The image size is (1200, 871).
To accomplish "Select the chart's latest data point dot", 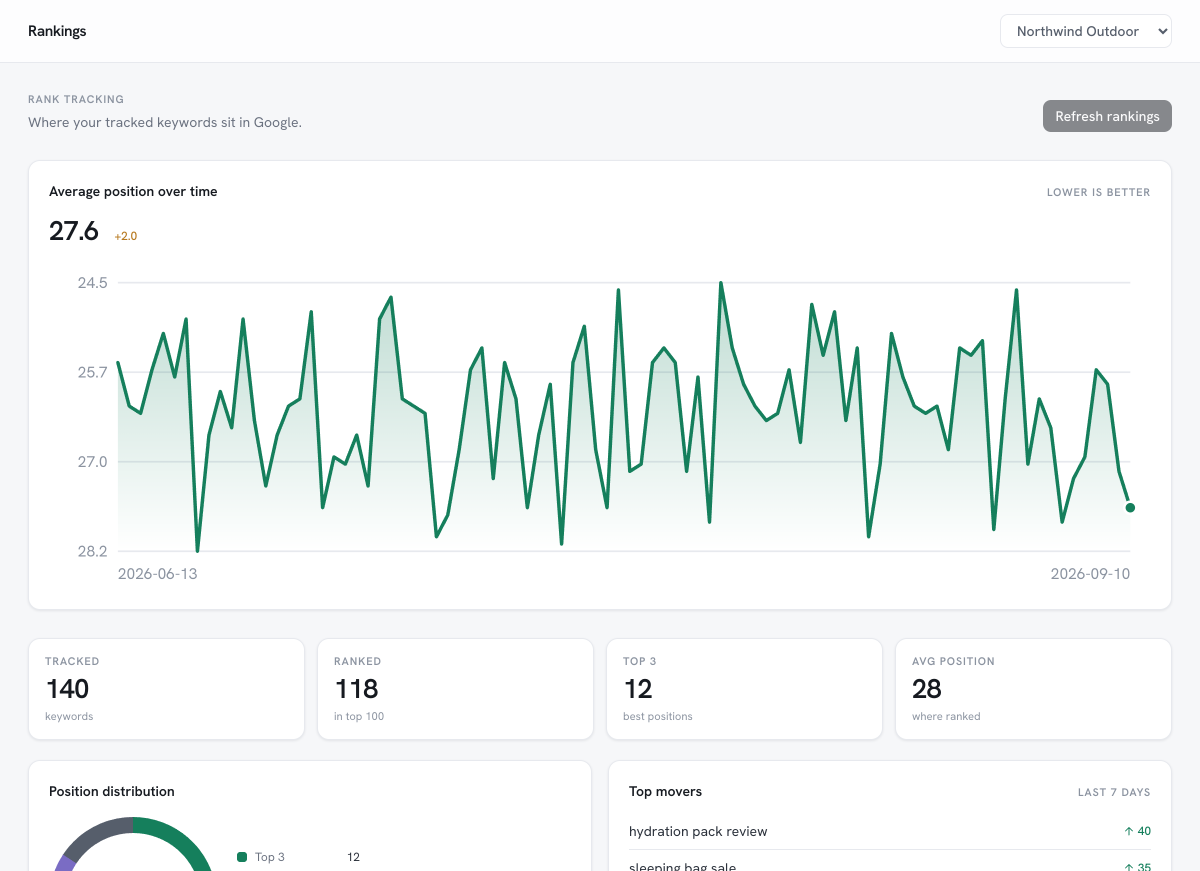I will (1130, 508).
